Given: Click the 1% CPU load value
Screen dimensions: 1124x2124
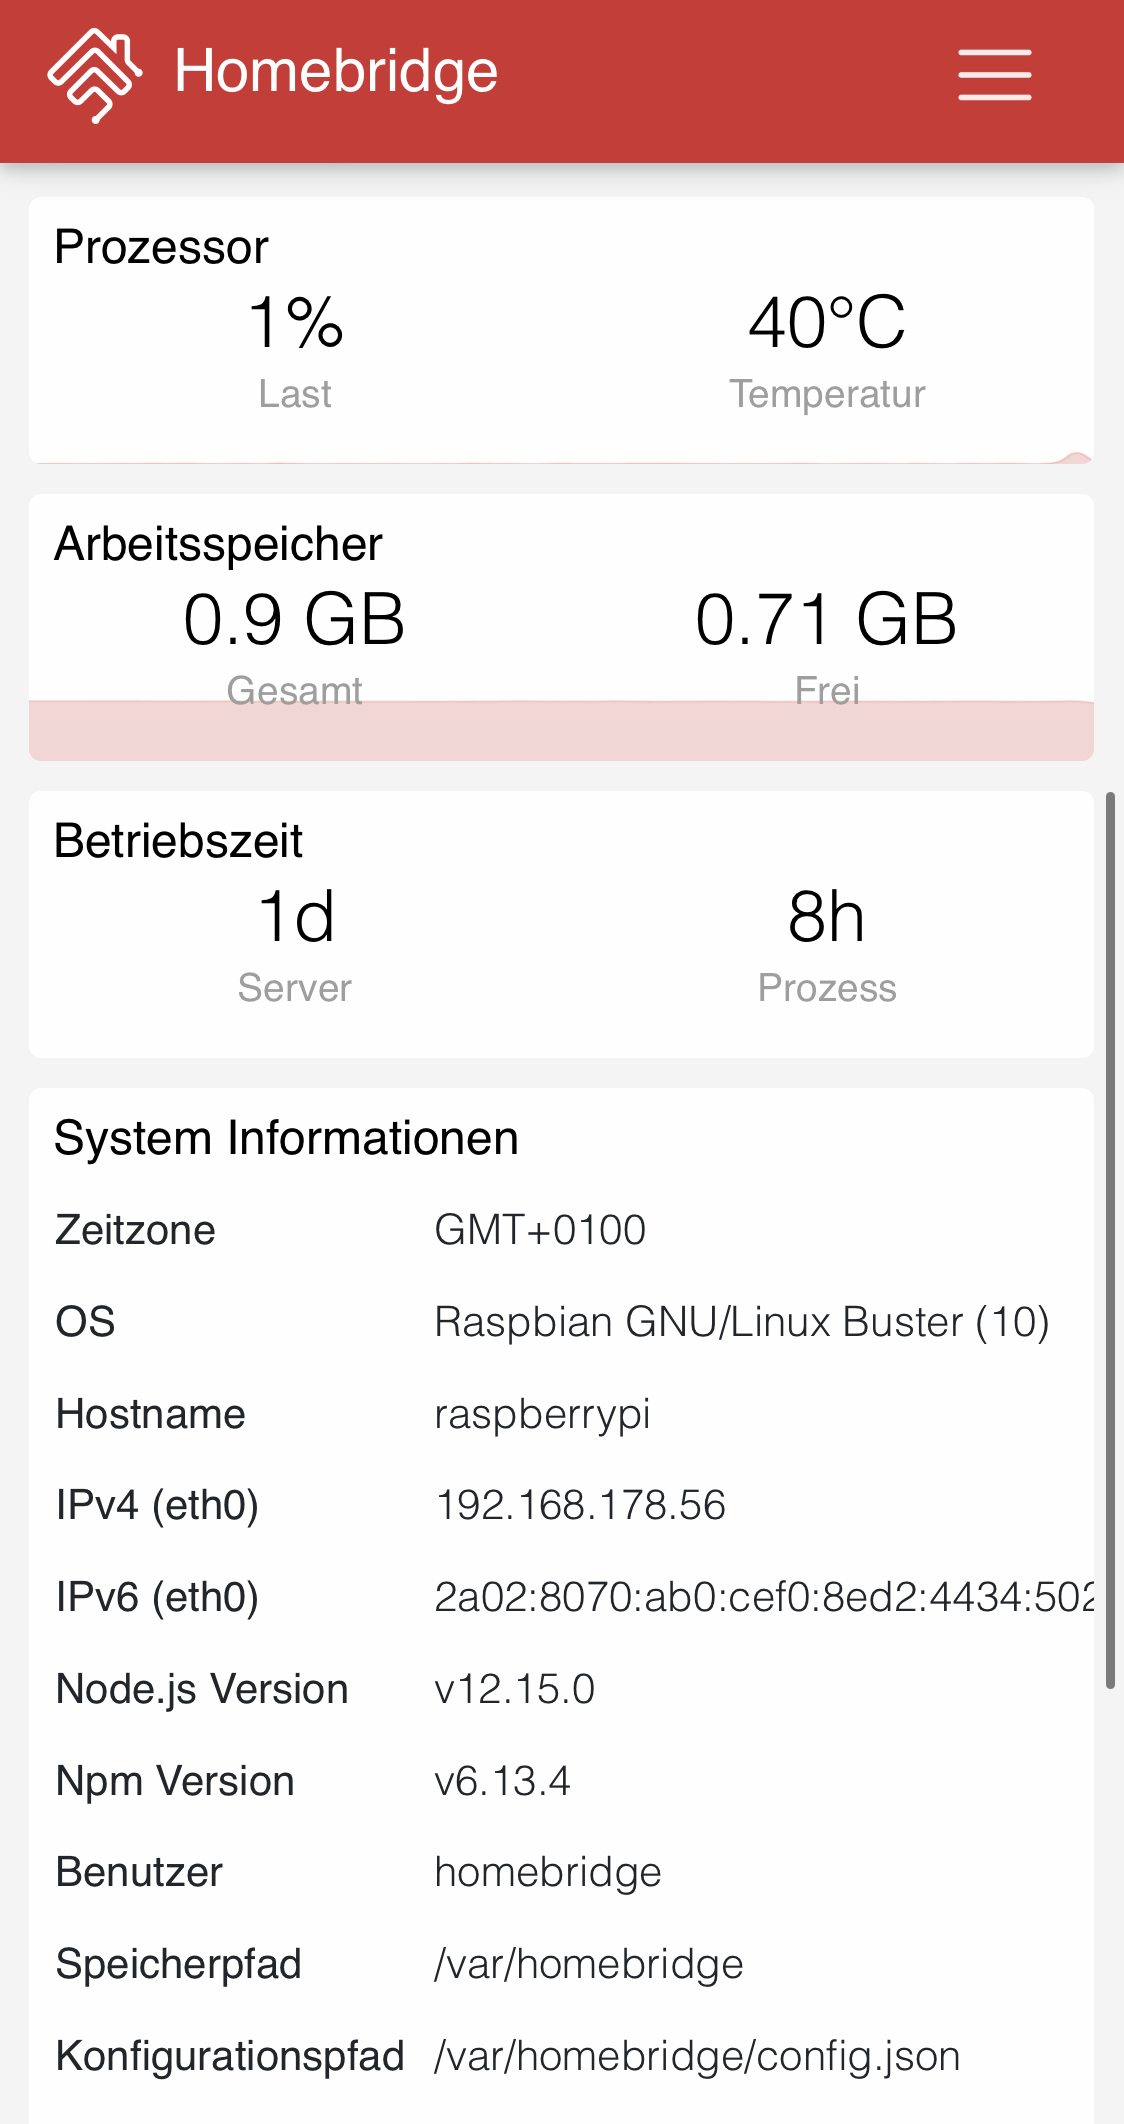Looking at the screenshot, I should coord(295,323).
